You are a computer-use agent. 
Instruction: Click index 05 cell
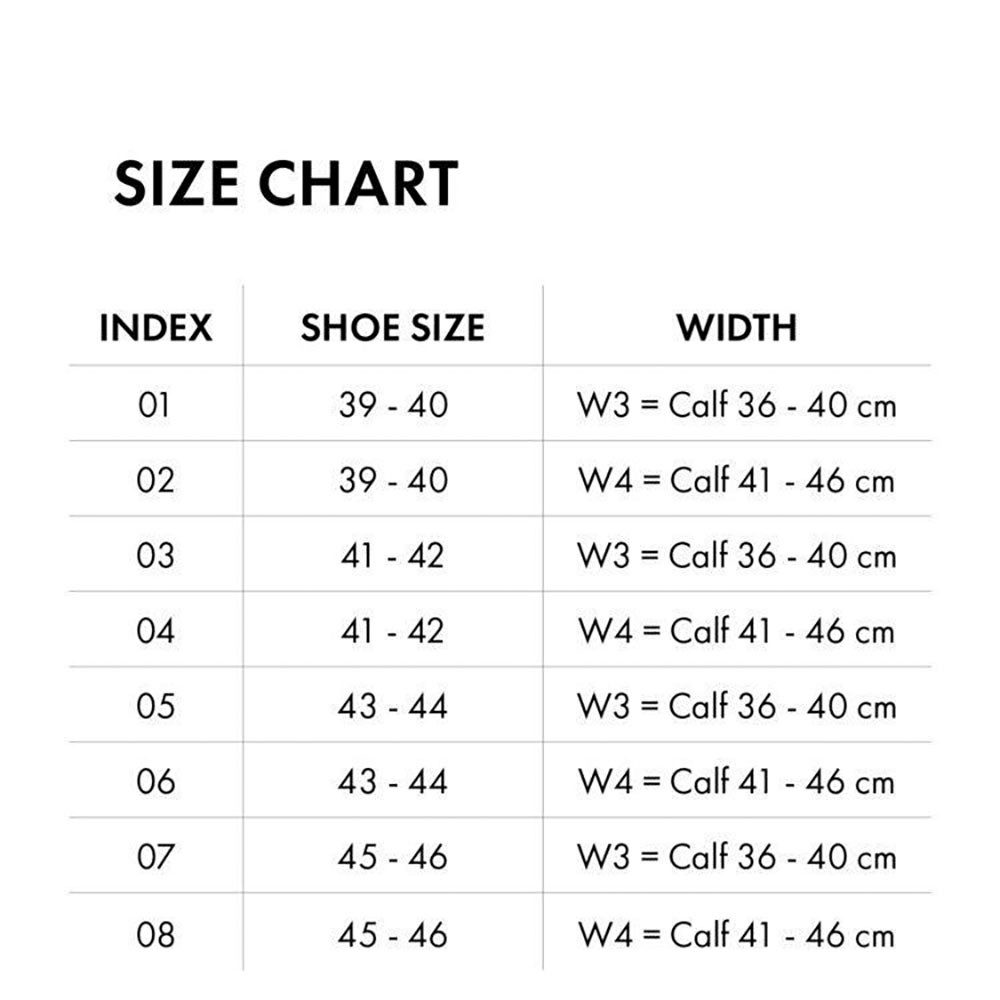[x=155, y=705]
